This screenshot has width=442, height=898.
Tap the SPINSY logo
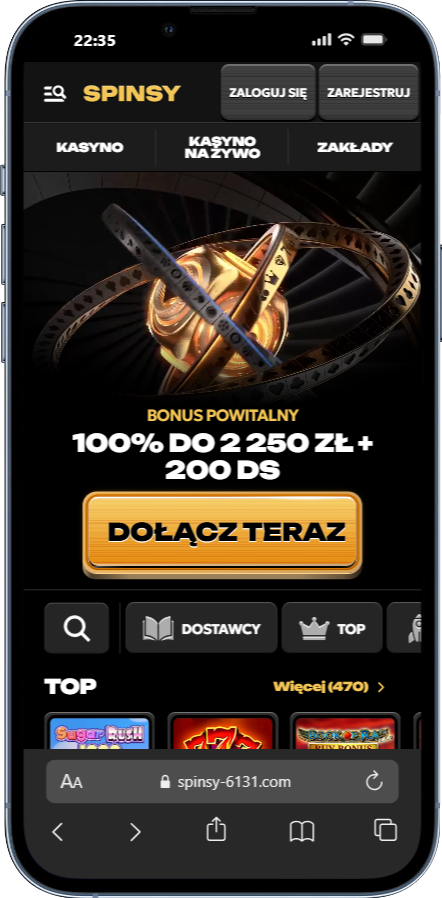[x=132, y=93]
